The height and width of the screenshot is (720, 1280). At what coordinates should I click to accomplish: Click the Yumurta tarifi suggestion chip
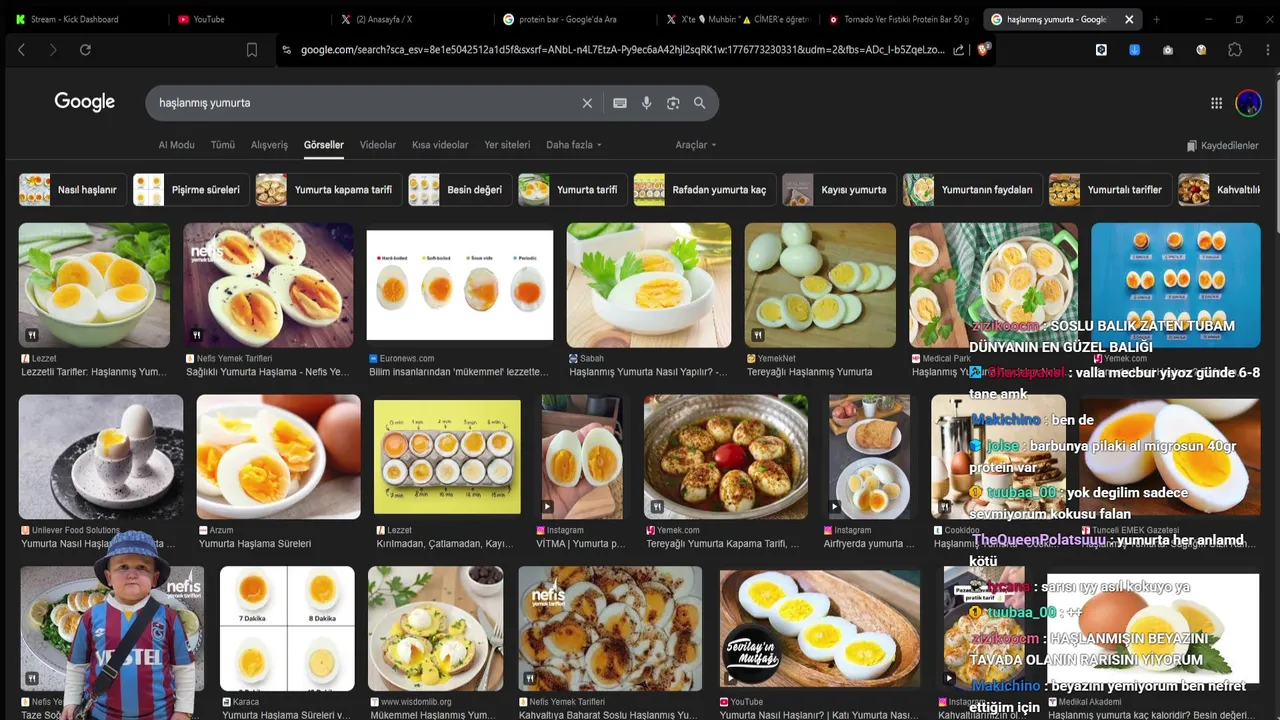pos(573,190)
